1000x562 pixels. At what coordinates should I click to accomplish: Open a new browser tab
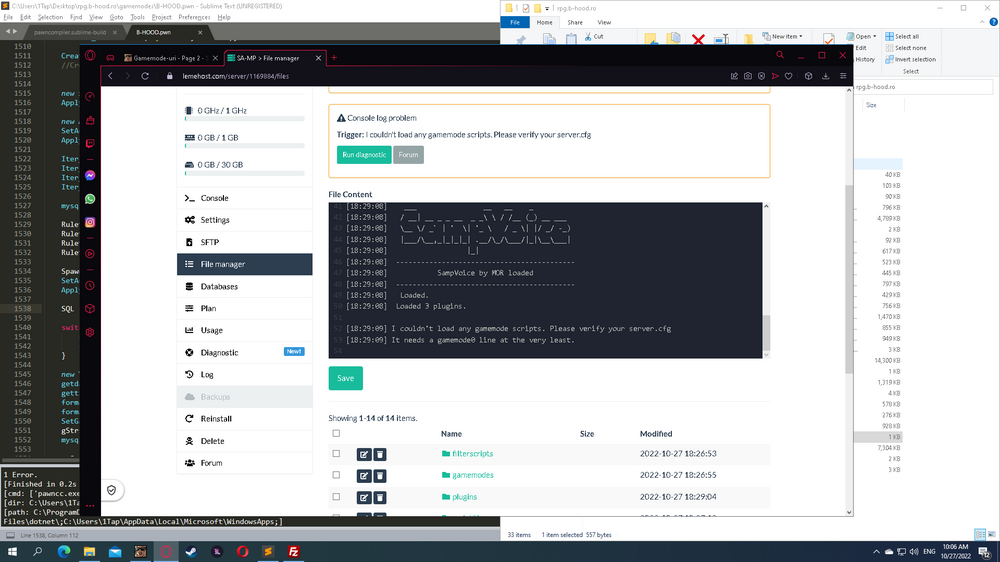click(x=334, y=58)
